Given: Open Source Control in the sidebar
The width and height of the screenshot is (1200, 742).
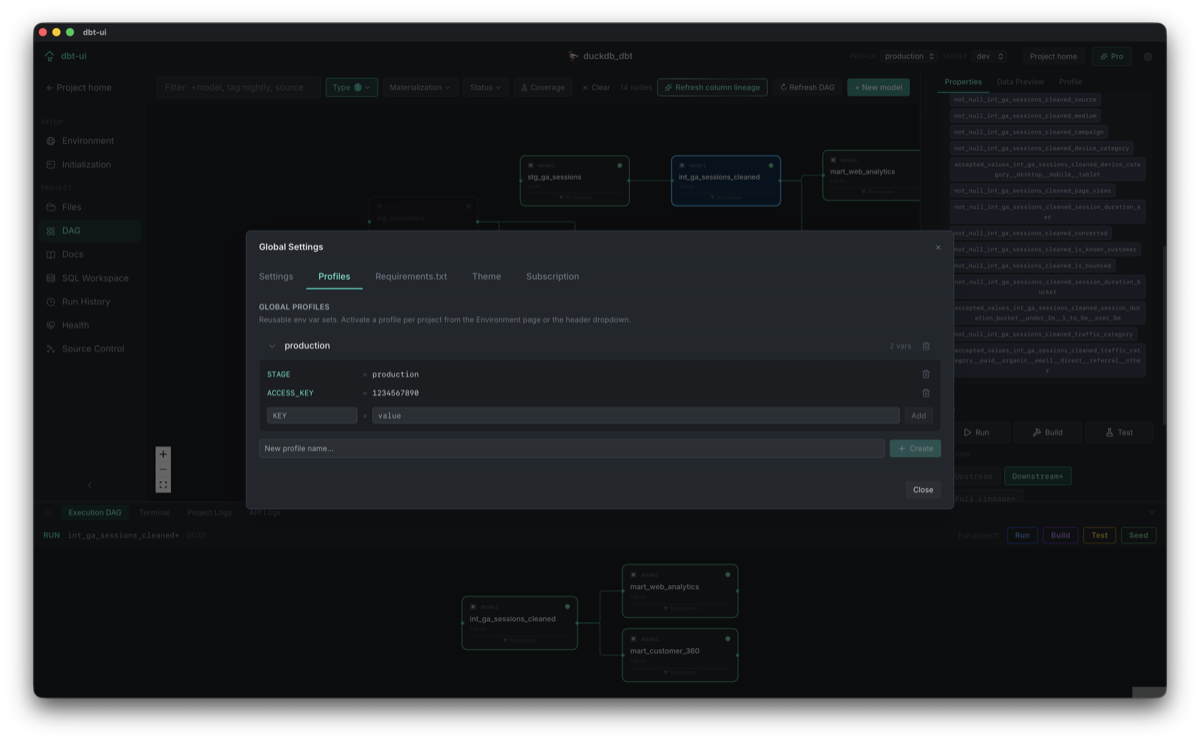Looking at the screenshot, I should coord(93,349).
